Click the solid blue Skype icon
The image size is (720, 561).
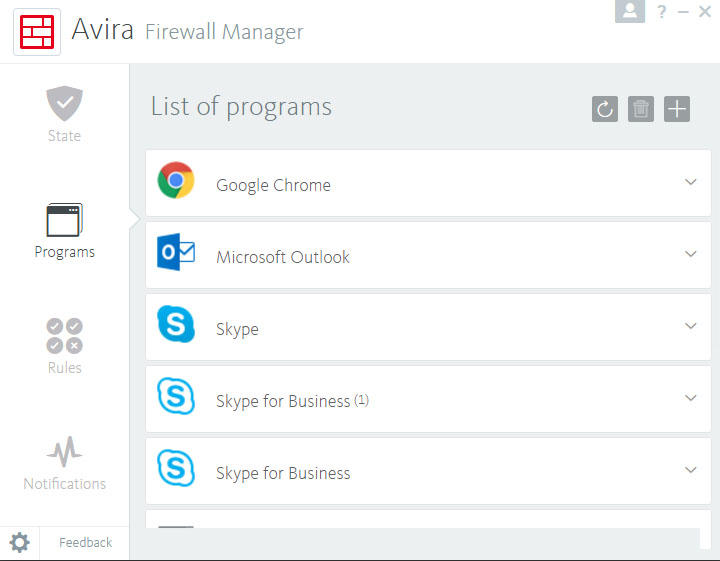[176, 324]
